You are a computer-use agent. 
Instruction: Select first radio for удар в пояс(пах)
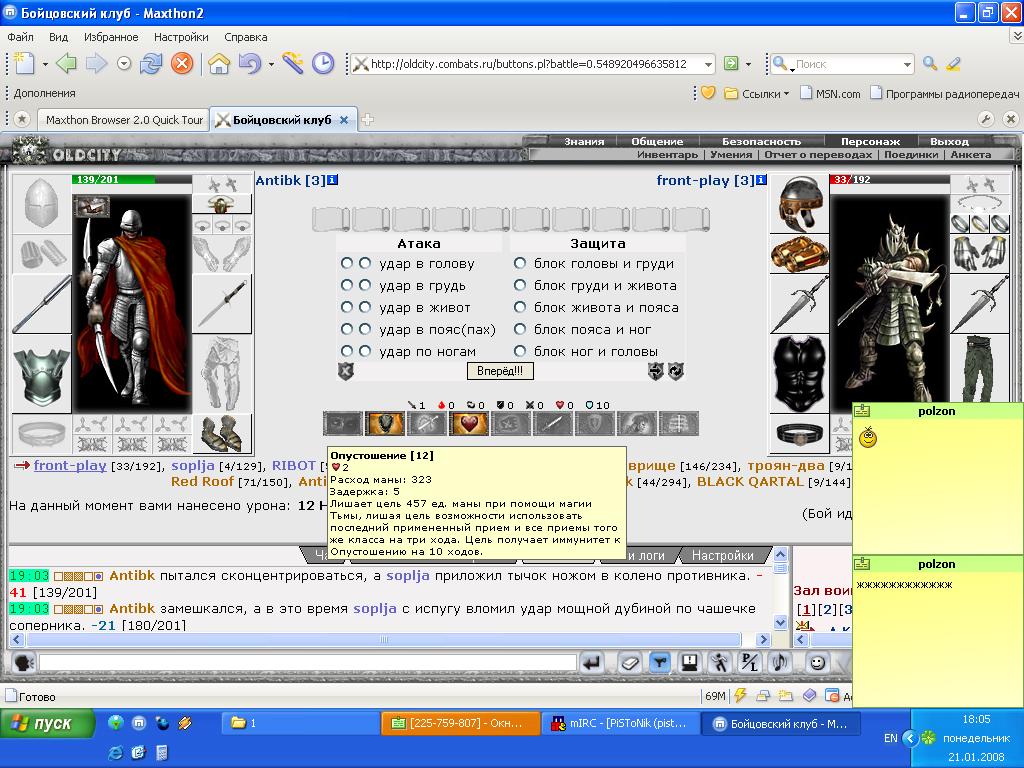[x=346, y=329]
